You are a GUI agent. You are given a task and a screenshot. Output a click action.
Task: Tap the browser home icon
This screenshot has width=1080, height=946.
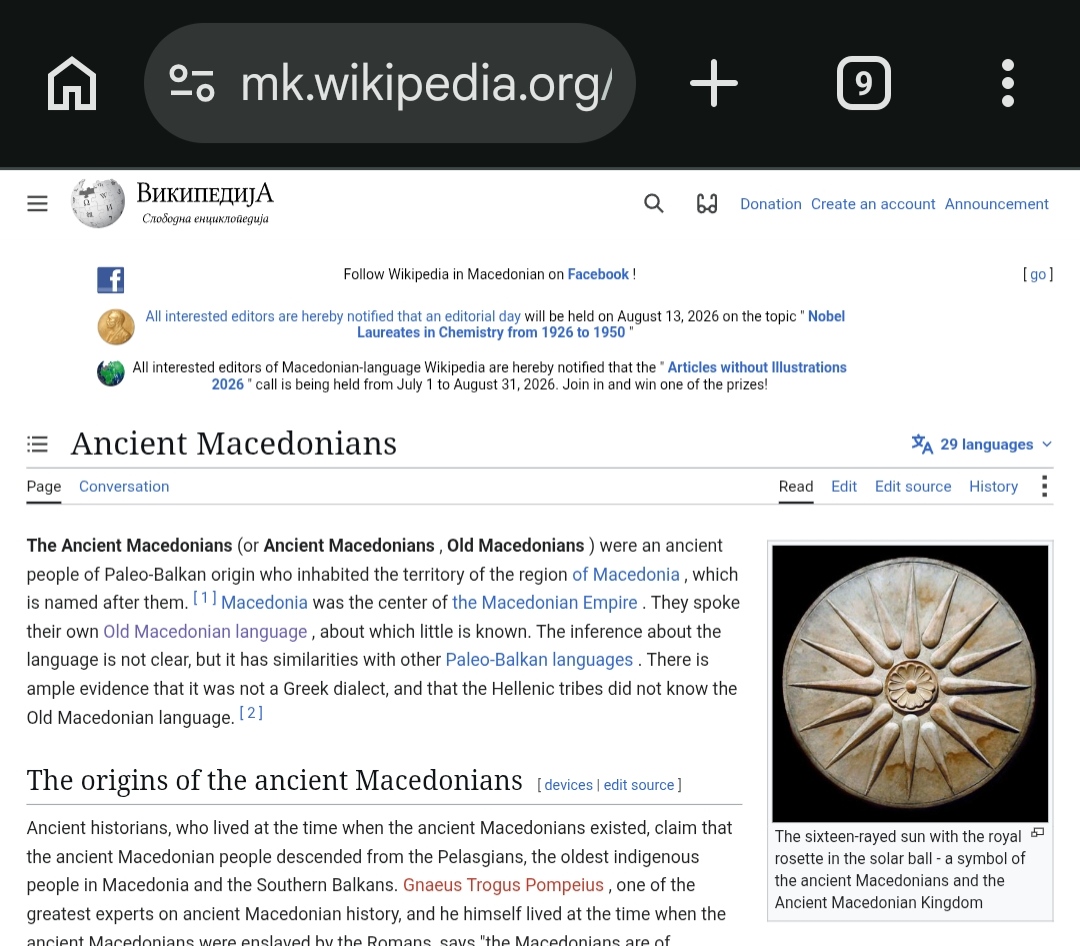[72, 83]
